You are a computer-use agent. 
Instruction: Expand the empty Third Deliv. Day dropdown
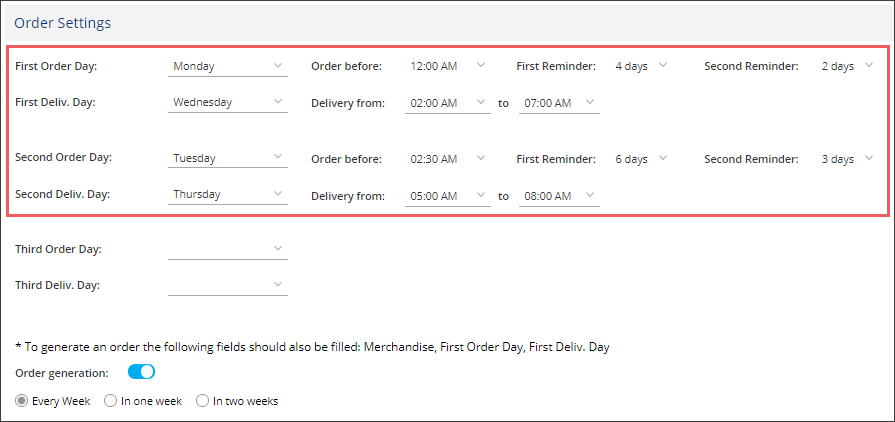coord(228,286)
